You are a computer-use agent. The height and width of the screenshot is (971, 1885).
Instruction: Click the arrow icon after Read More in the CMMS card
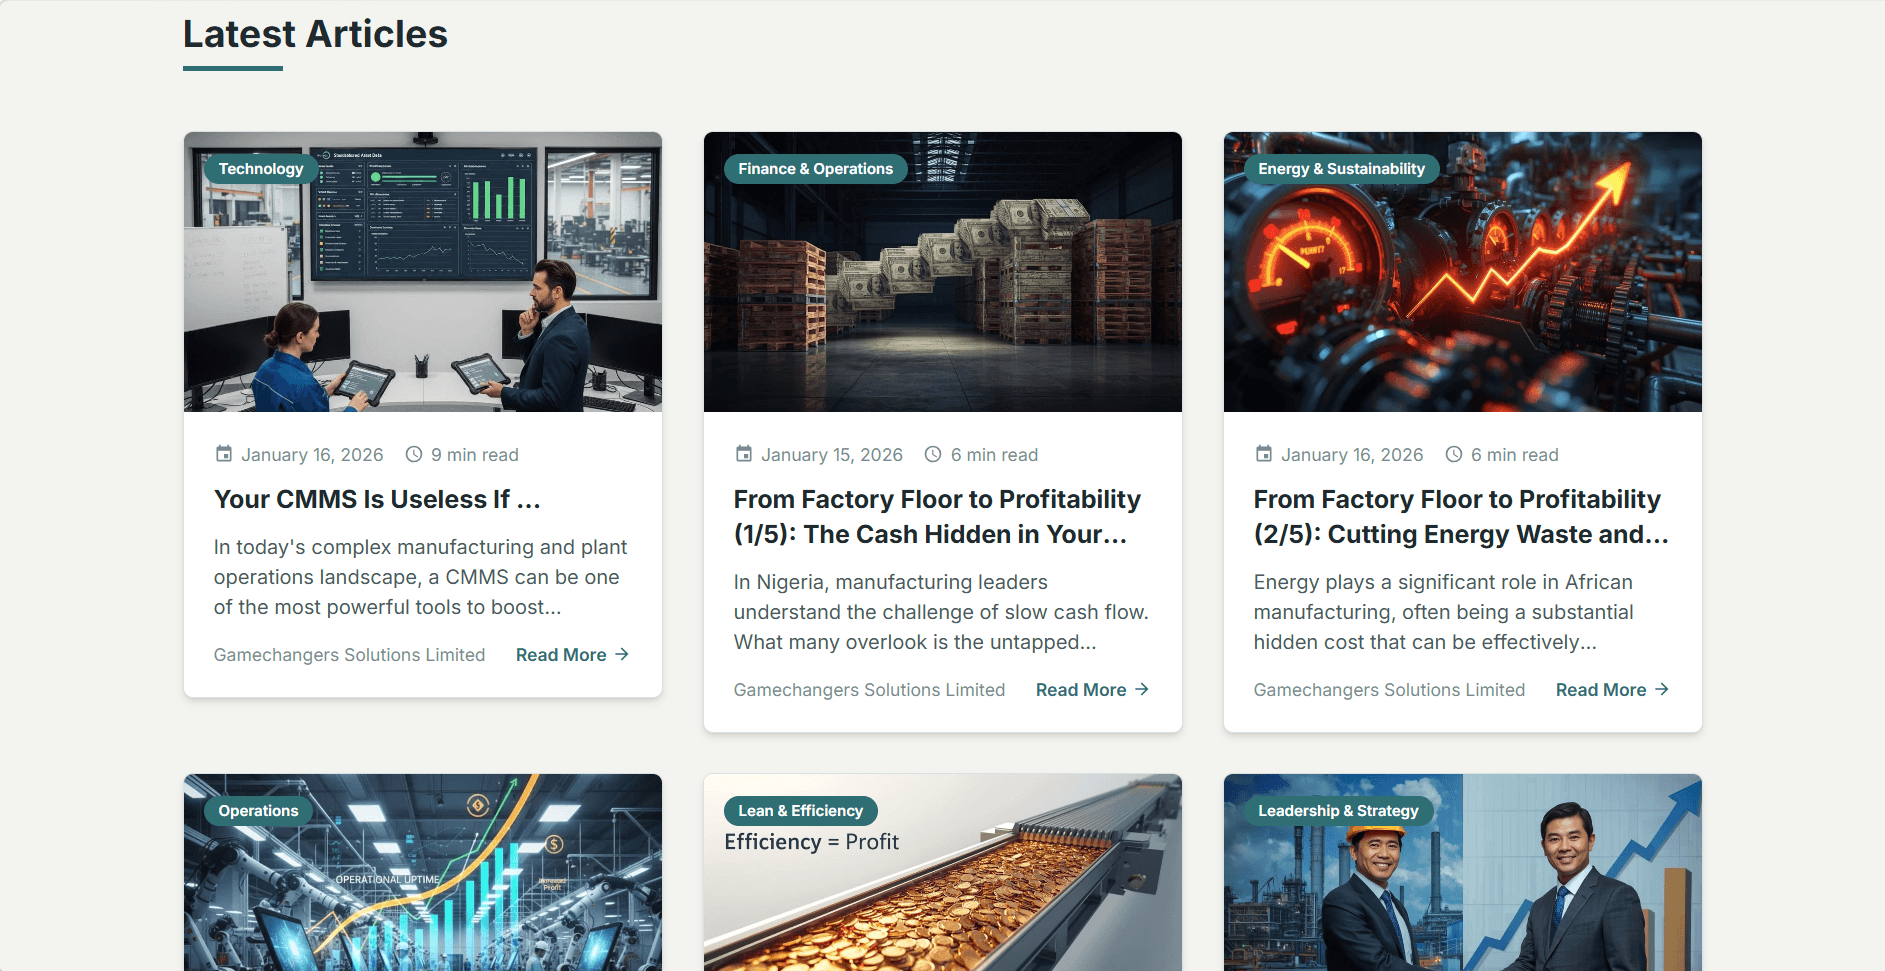click(622, 654)
